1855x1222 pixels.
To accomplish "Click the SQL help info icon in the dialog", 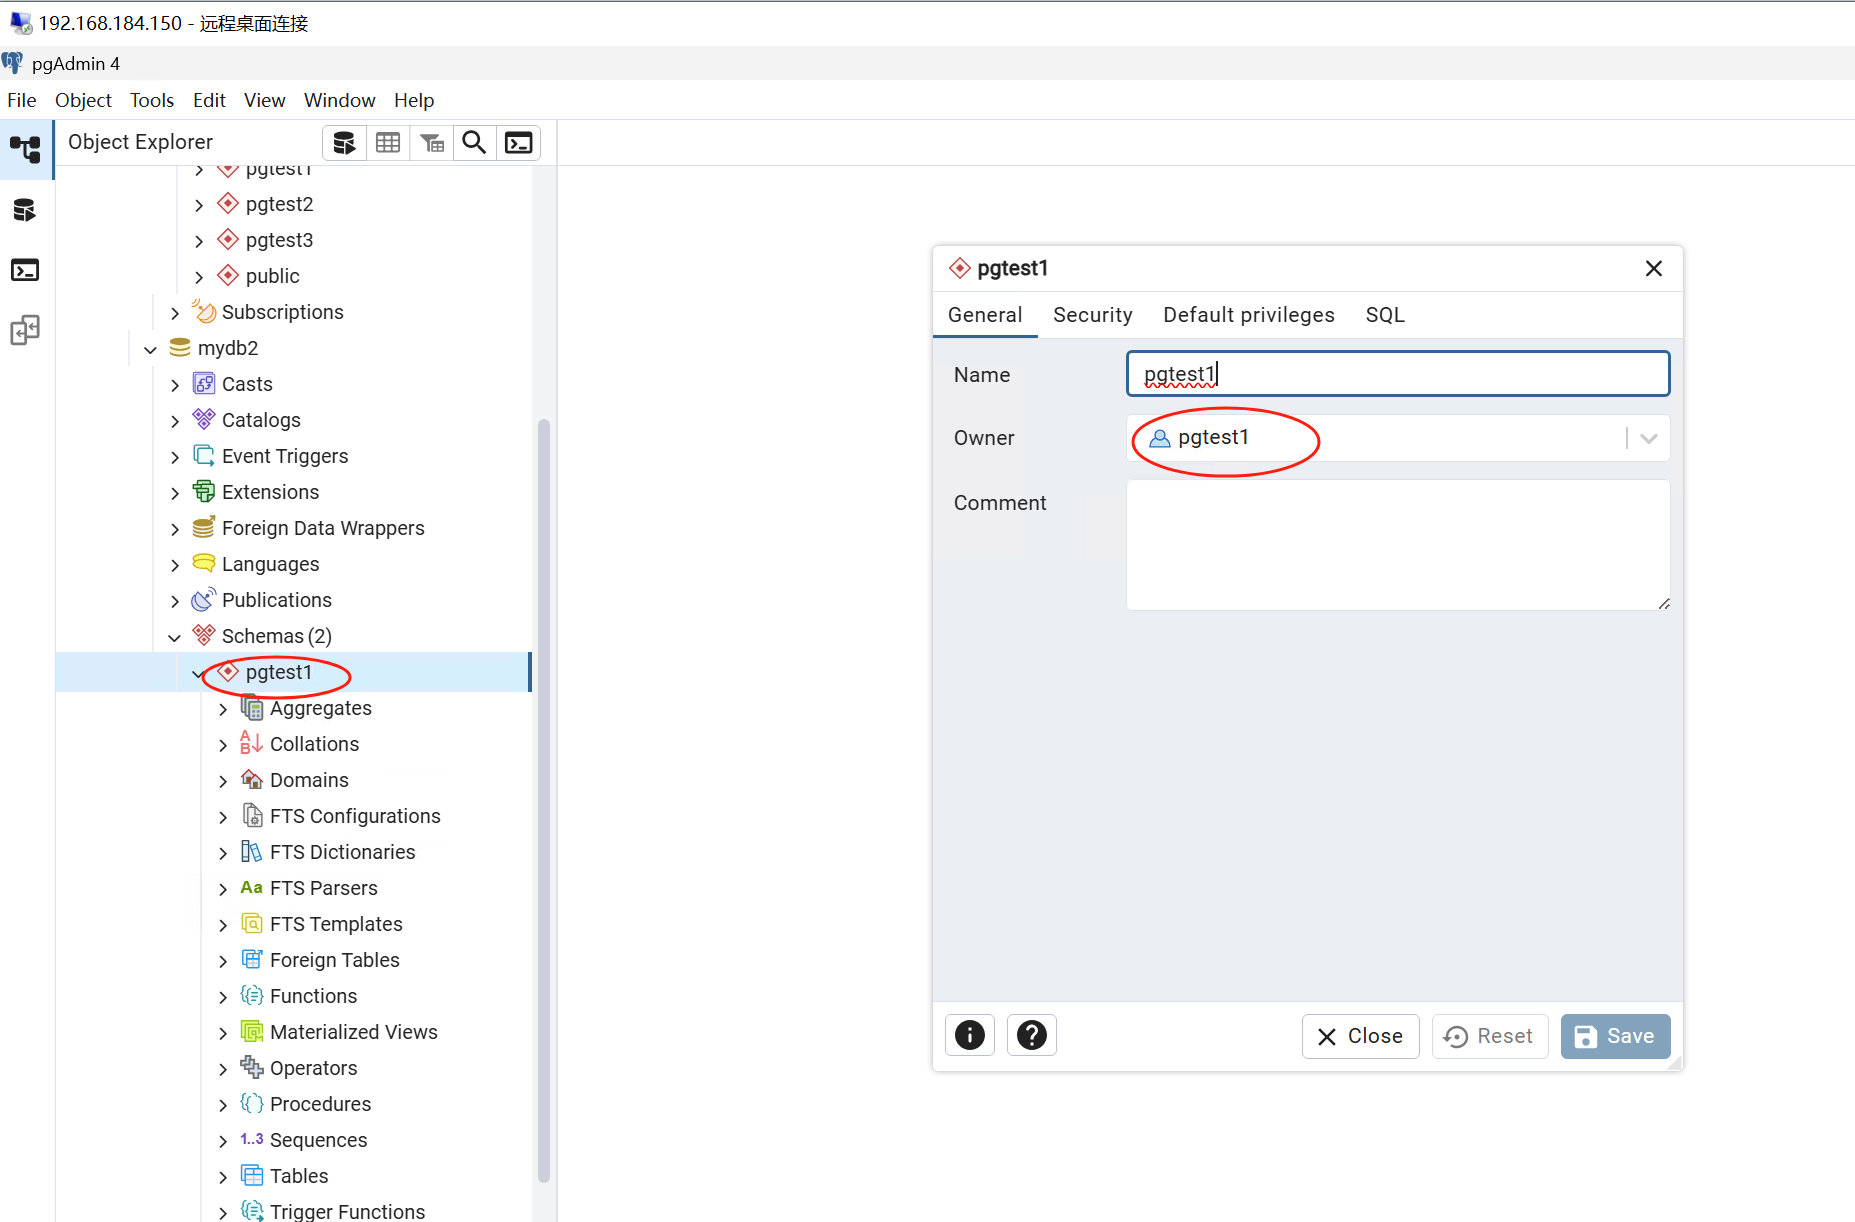I will tap(969, 1035).
